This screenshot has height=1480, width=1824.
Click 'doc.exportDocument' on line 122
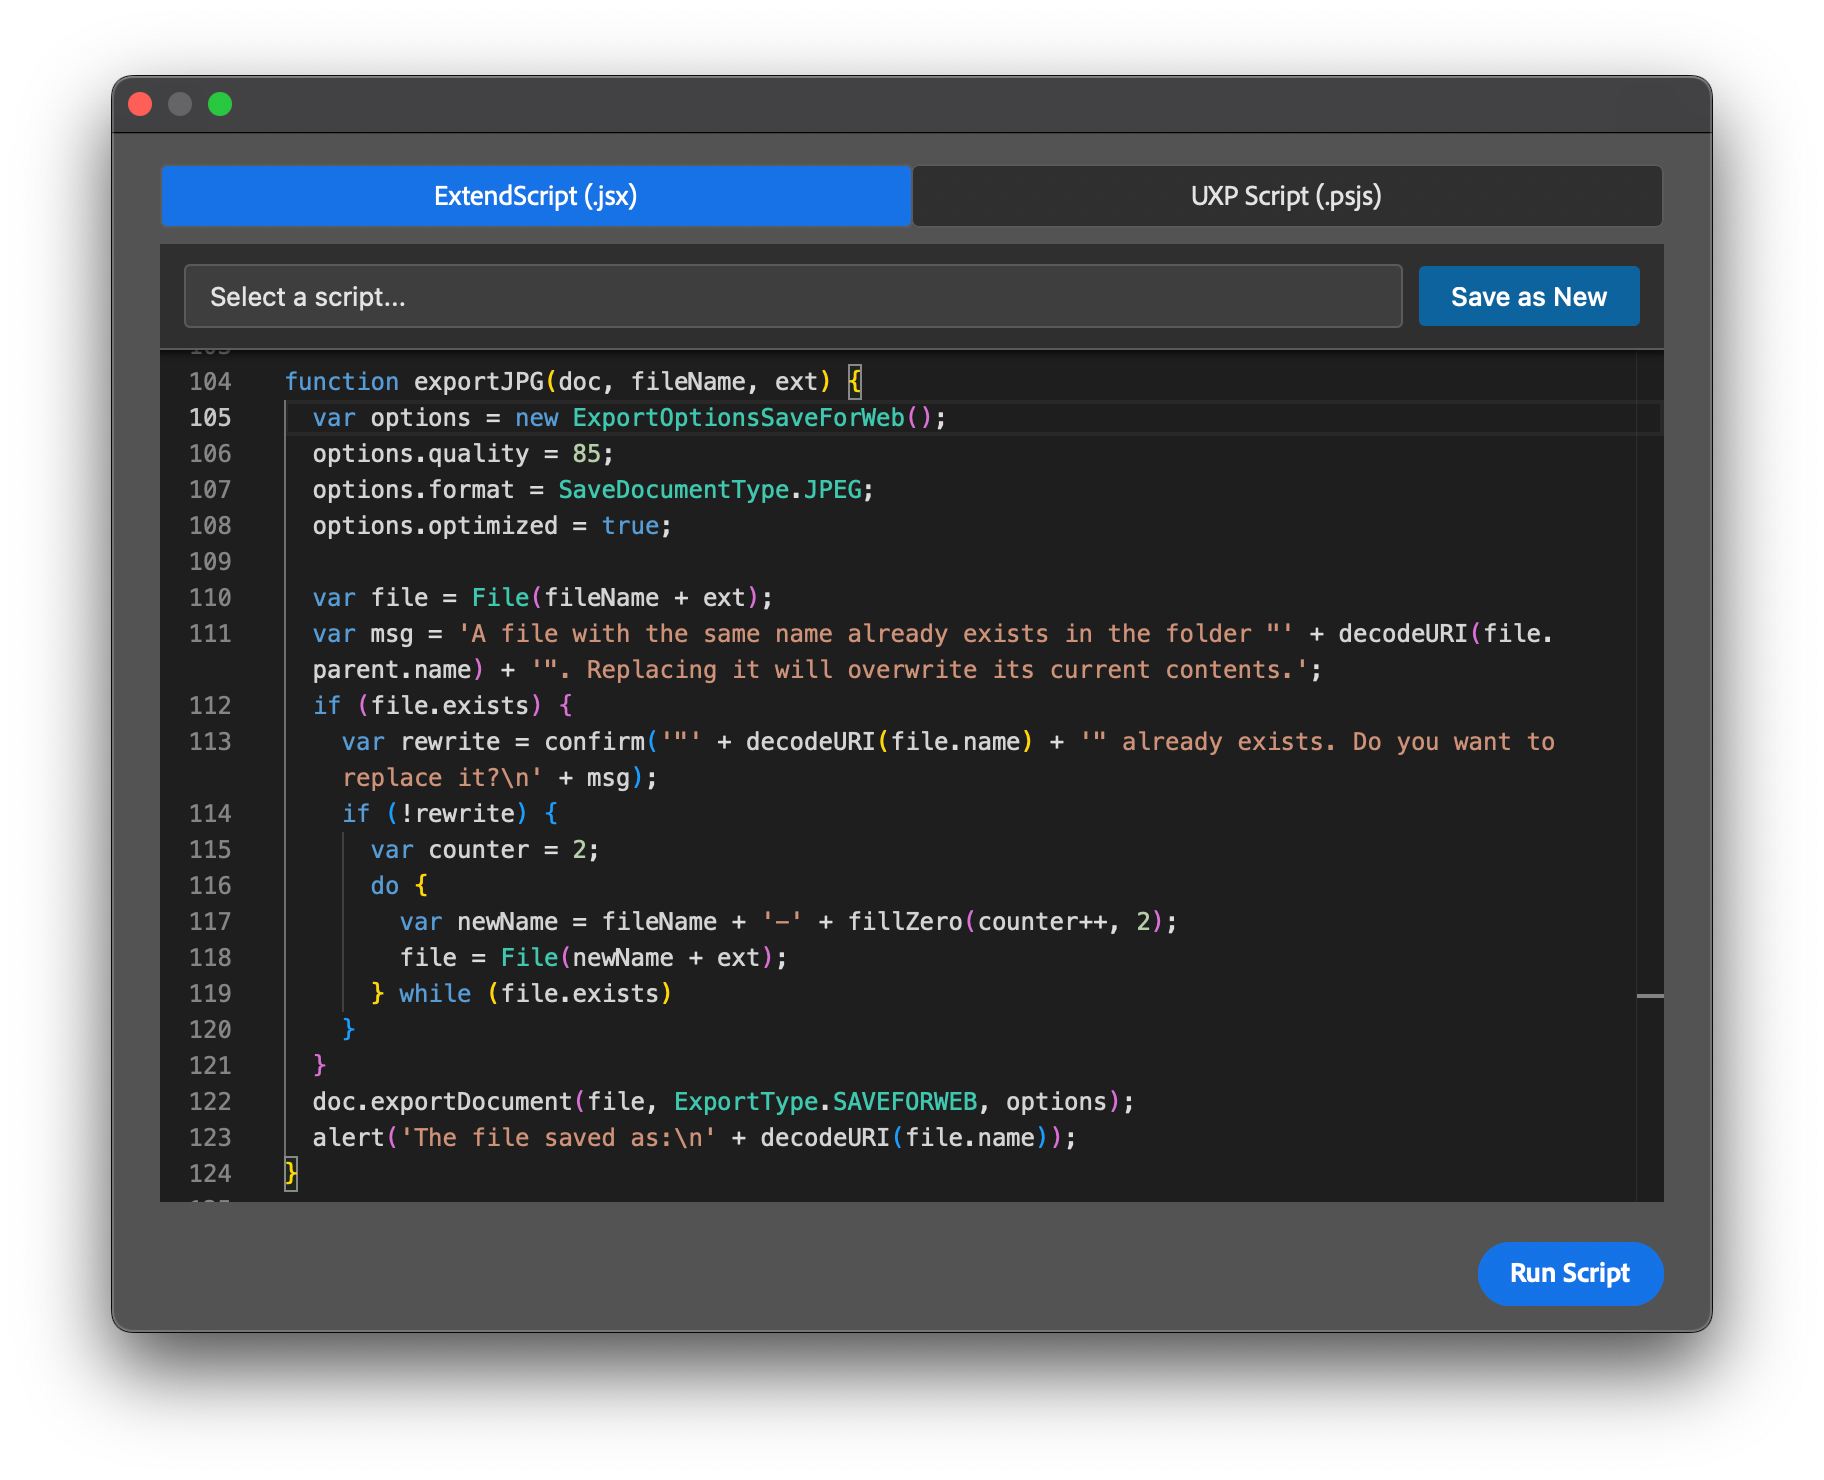442,1101
